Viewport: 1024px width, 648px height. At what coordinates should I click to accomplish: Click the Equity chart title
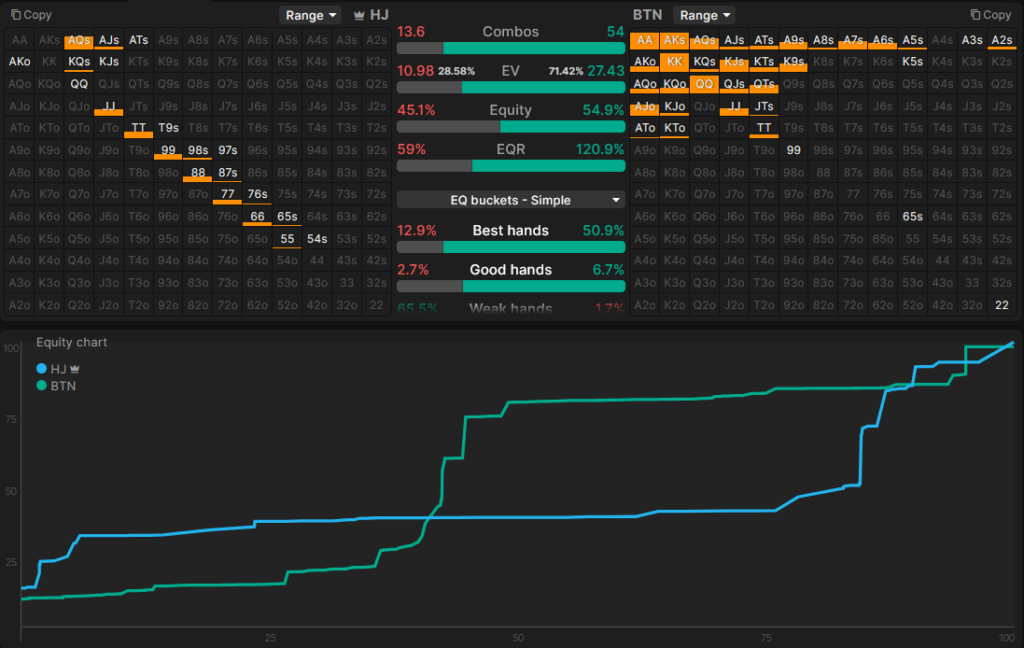pos(71,342)
